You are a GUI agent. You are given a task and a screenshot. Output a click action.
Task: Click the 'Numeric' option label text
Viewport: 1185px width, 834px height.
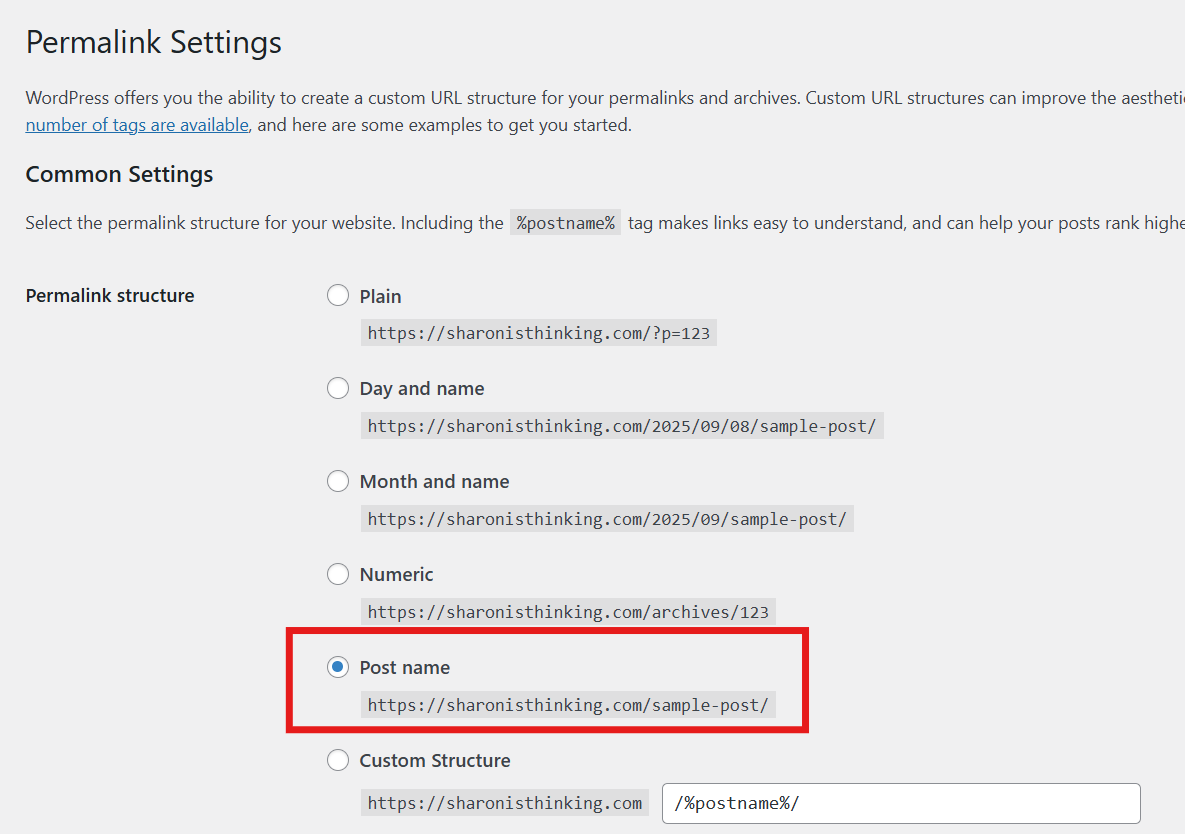(x=396, y=575)
